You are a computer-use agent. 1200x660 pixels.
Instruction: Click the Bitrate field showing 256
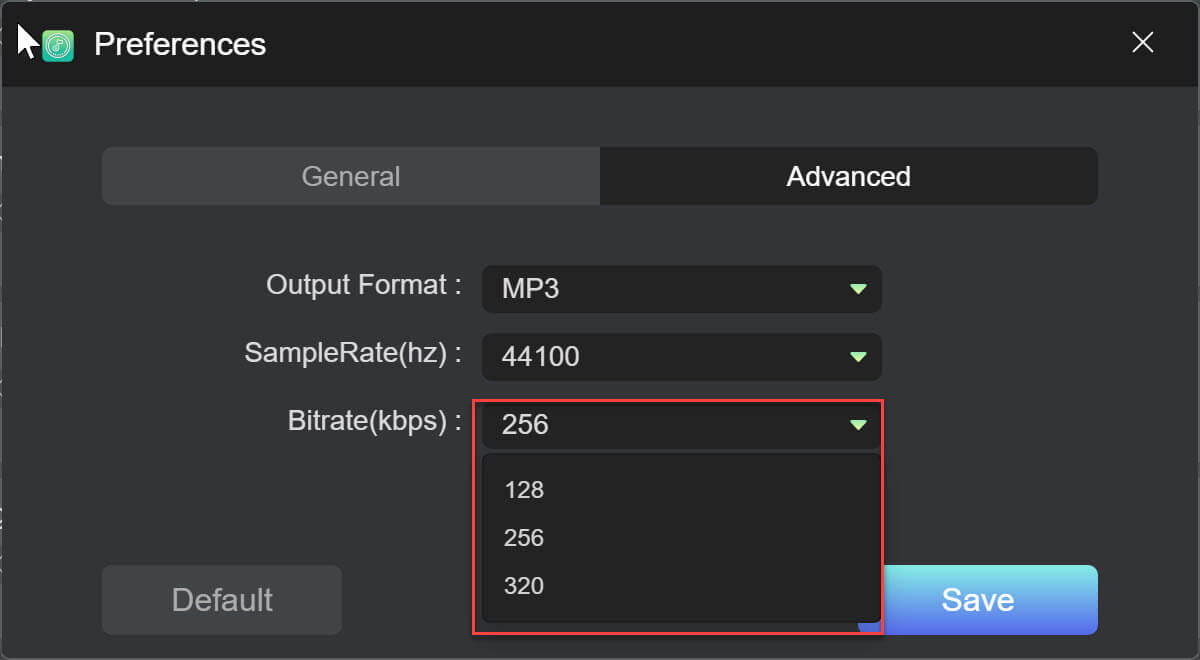(x=660, y=425)
